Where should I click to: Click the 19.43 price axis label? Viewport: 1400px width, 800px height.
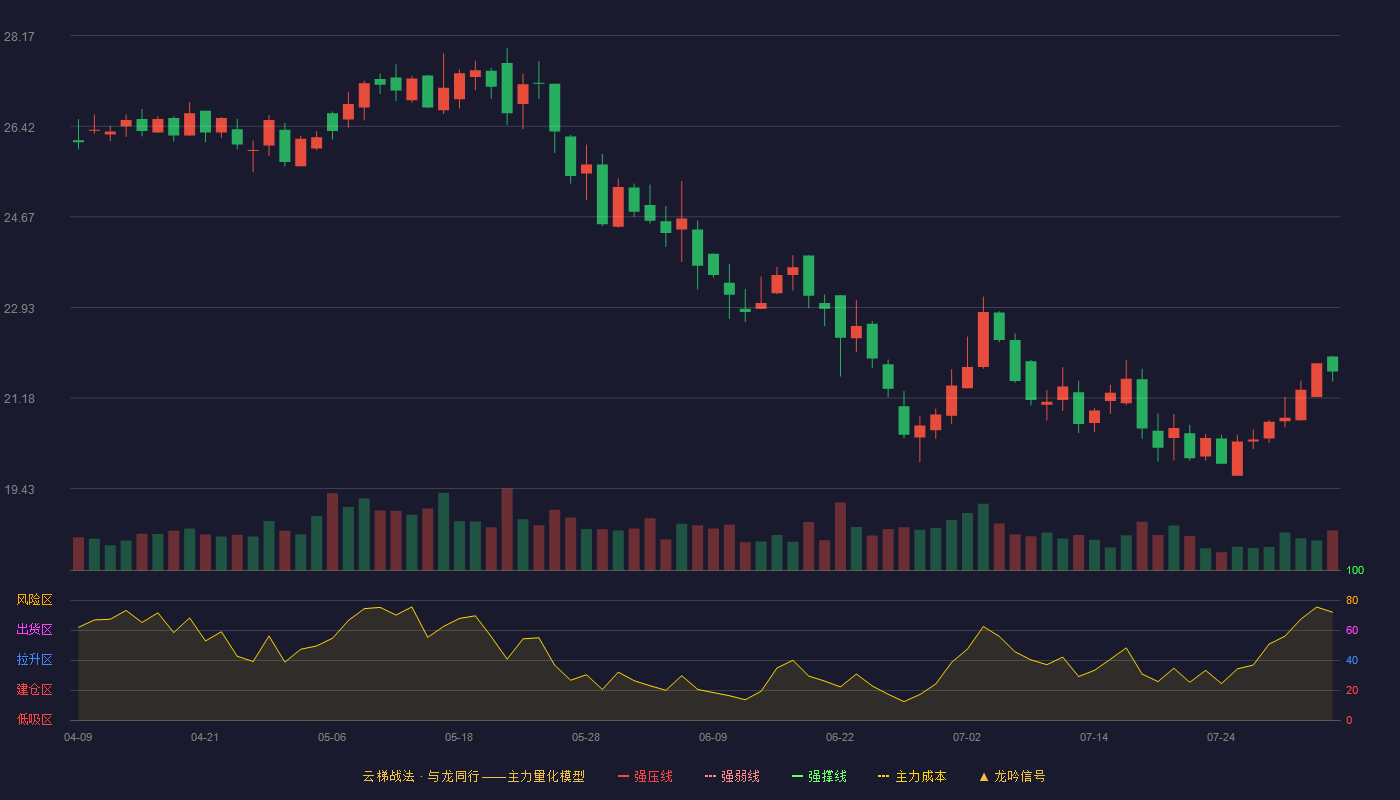[x=19, y=490]
